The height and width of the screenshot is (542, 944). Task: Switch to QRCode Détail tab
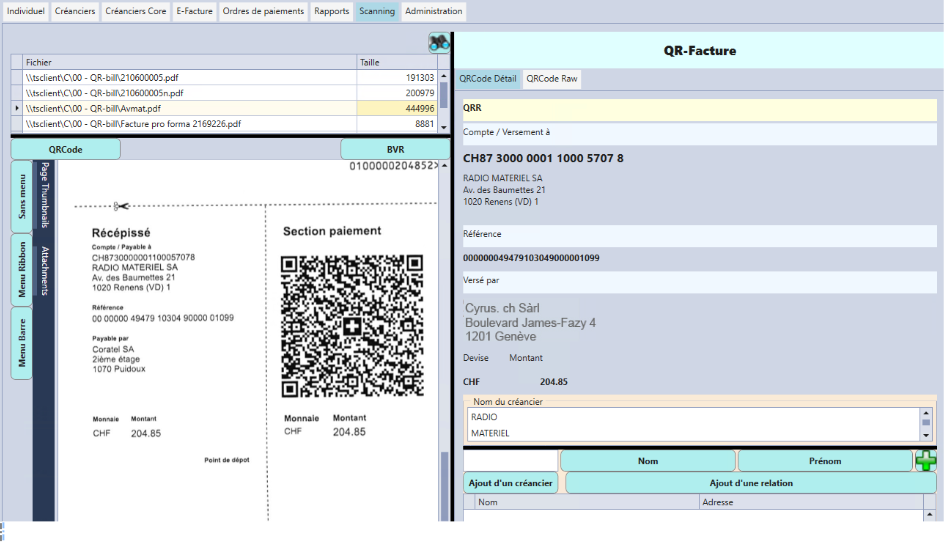[488, 79]
